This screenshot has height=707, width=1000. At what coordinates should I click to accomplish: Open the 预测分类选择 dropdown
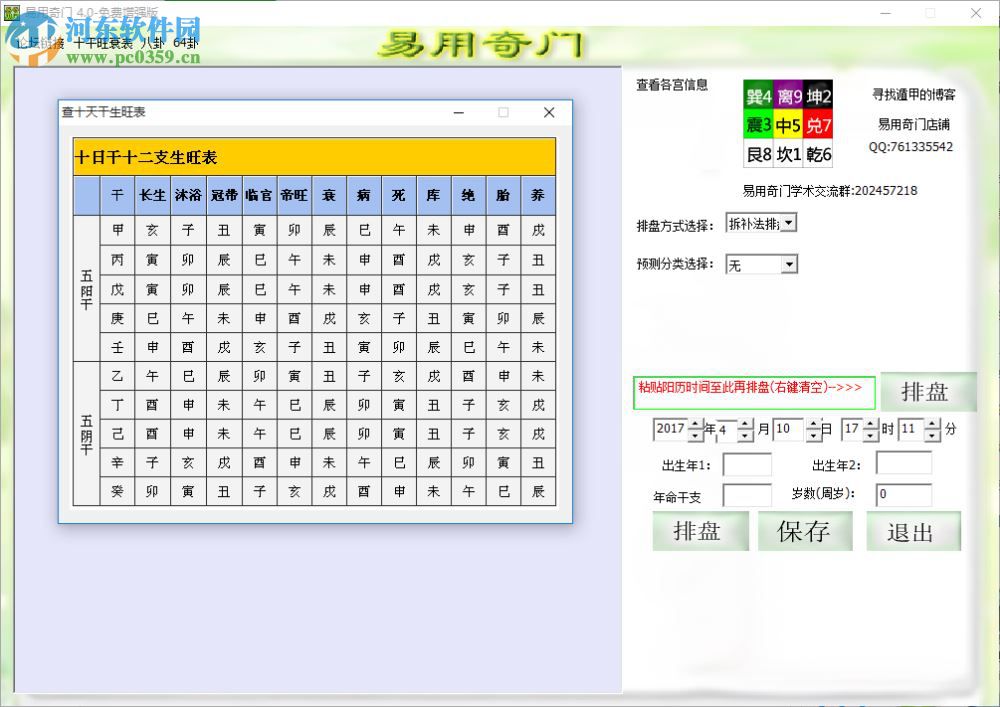click(787, 265)
